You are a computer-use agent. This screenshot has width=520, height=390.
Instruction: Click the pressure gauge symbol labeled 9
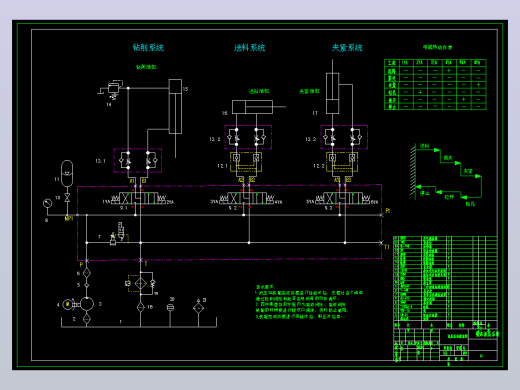48,203
